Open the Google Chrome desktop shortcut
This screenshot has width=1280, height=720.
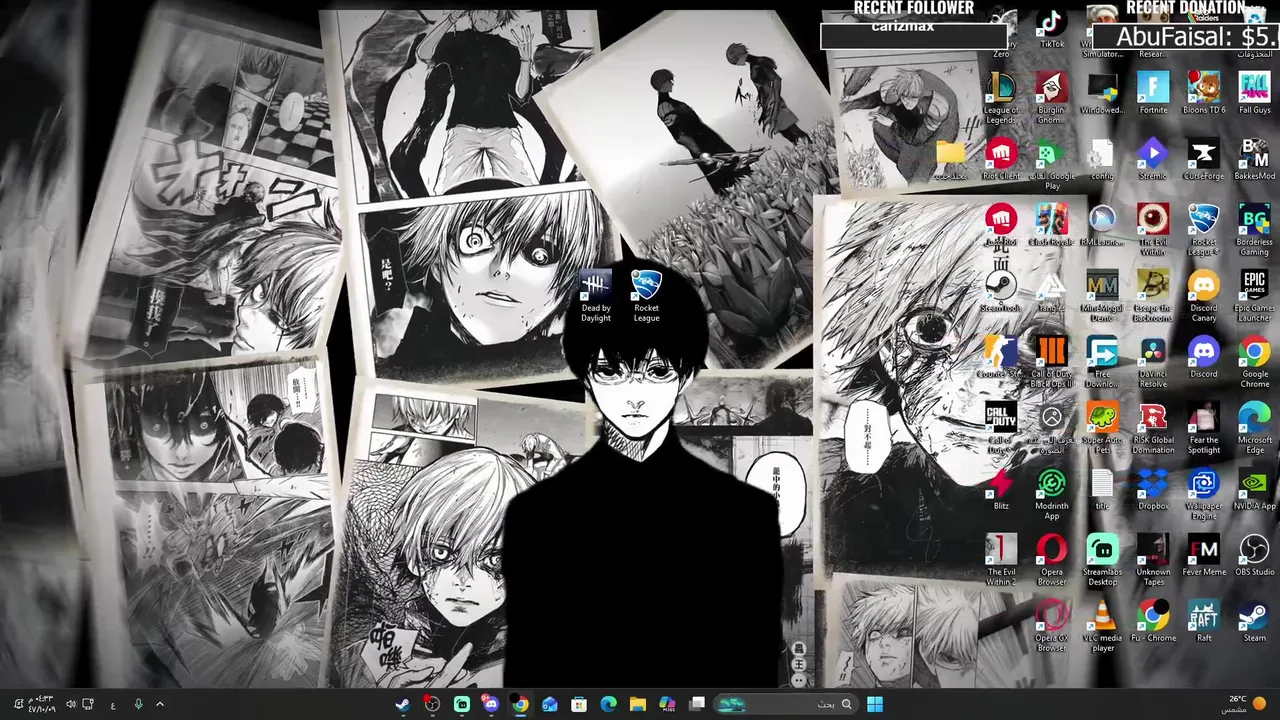1255,361
